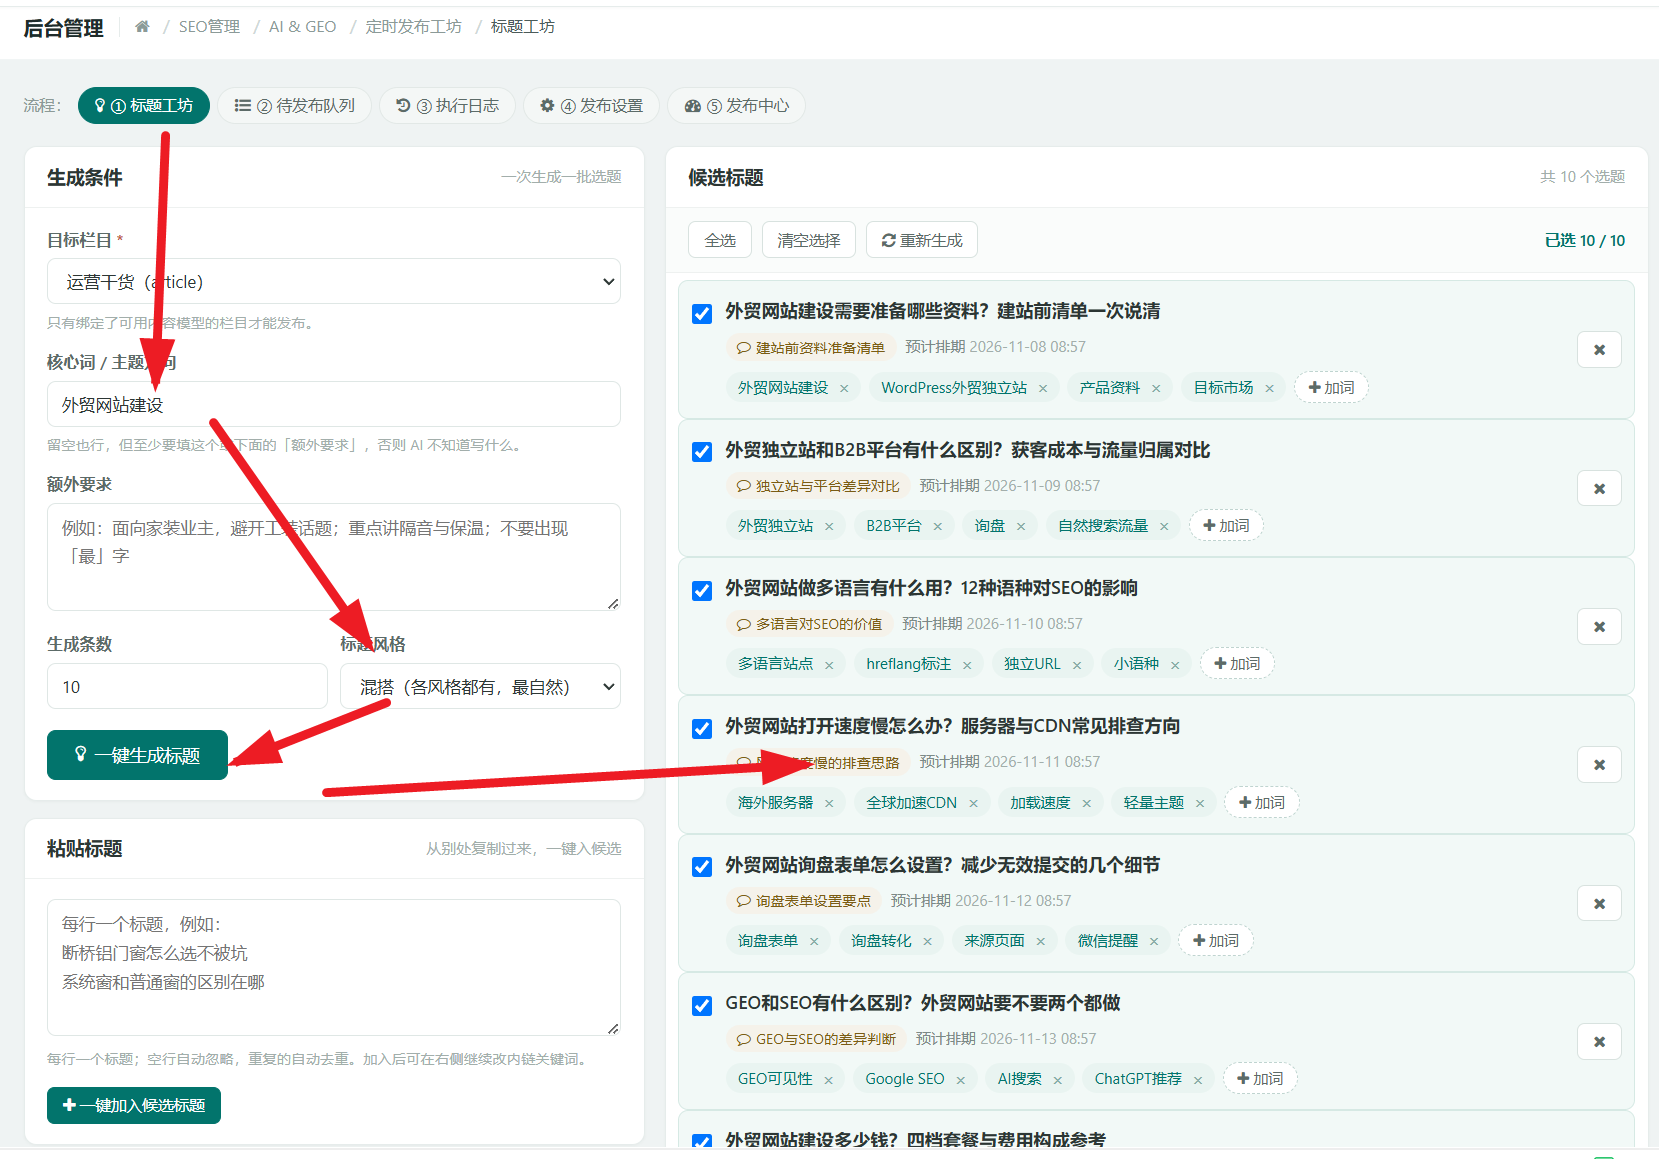The width and height of the screenshot is (1659, 1159).
Task: Delete the 外贸网站打开速度慢怎么办 title card
Action: point(1599,765)
